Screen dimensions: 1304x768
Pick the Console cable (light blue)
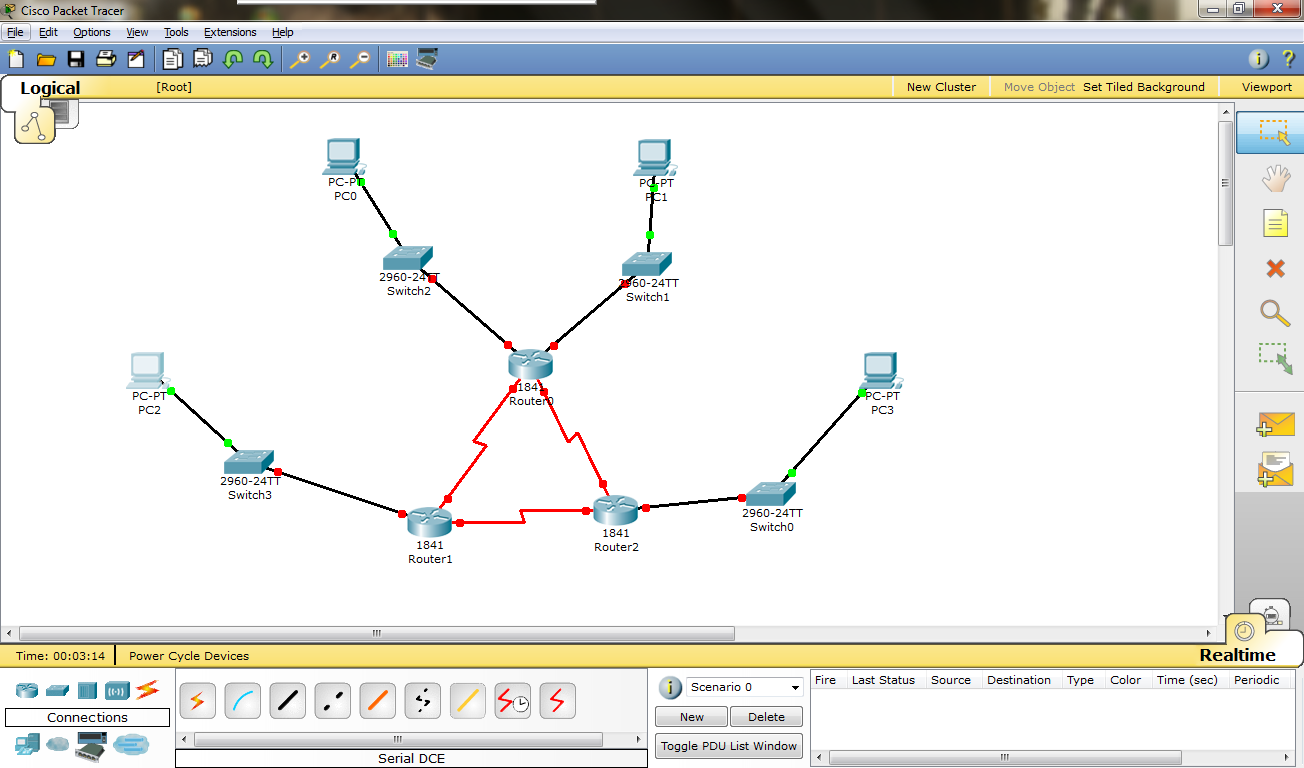tap(242, 701)
